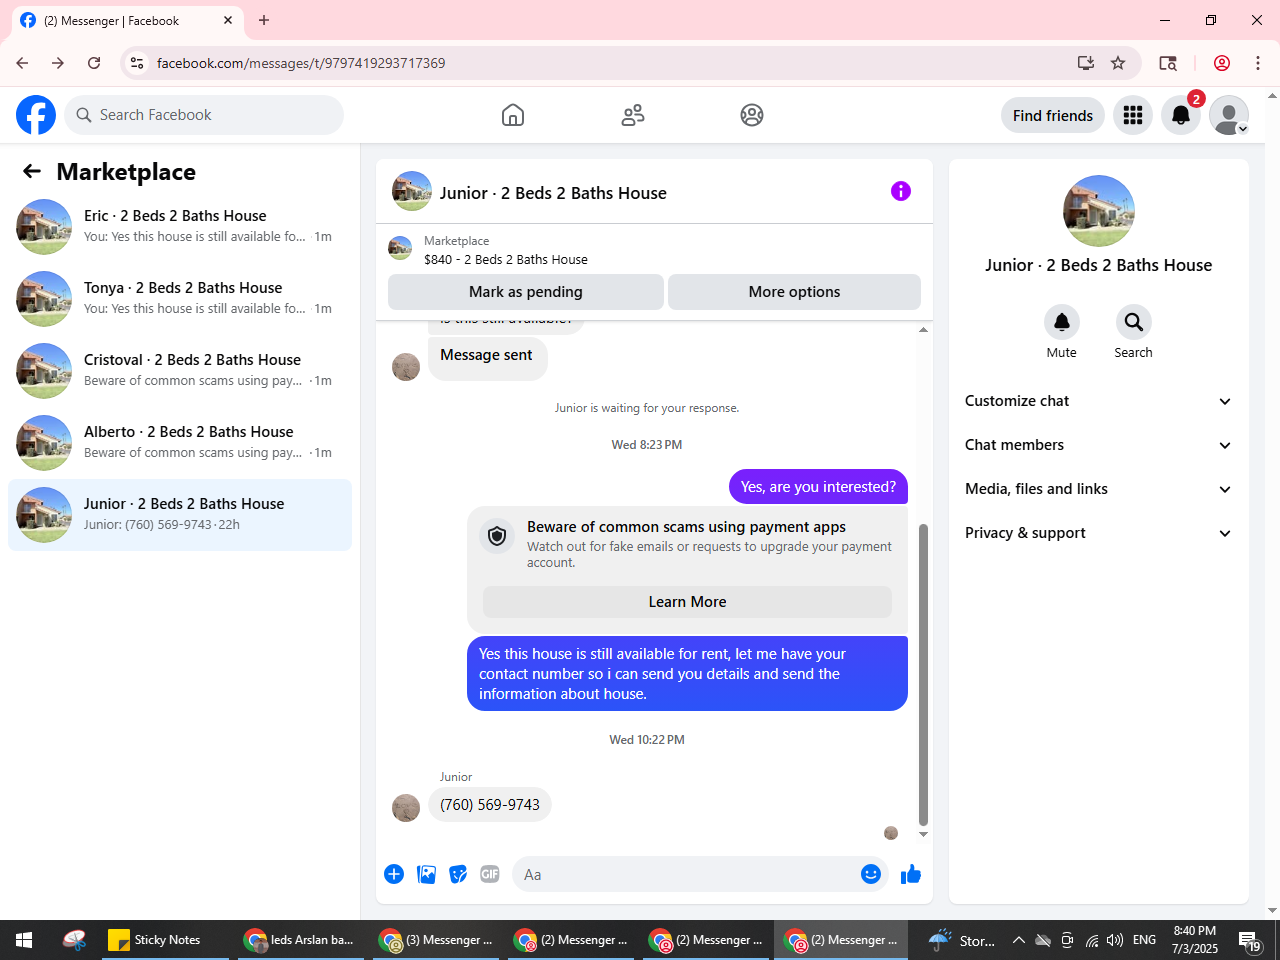The width and height of the screenshot is (1280, 960).
Task: Click chat scroll up arrow
Action: coord(923,330)
